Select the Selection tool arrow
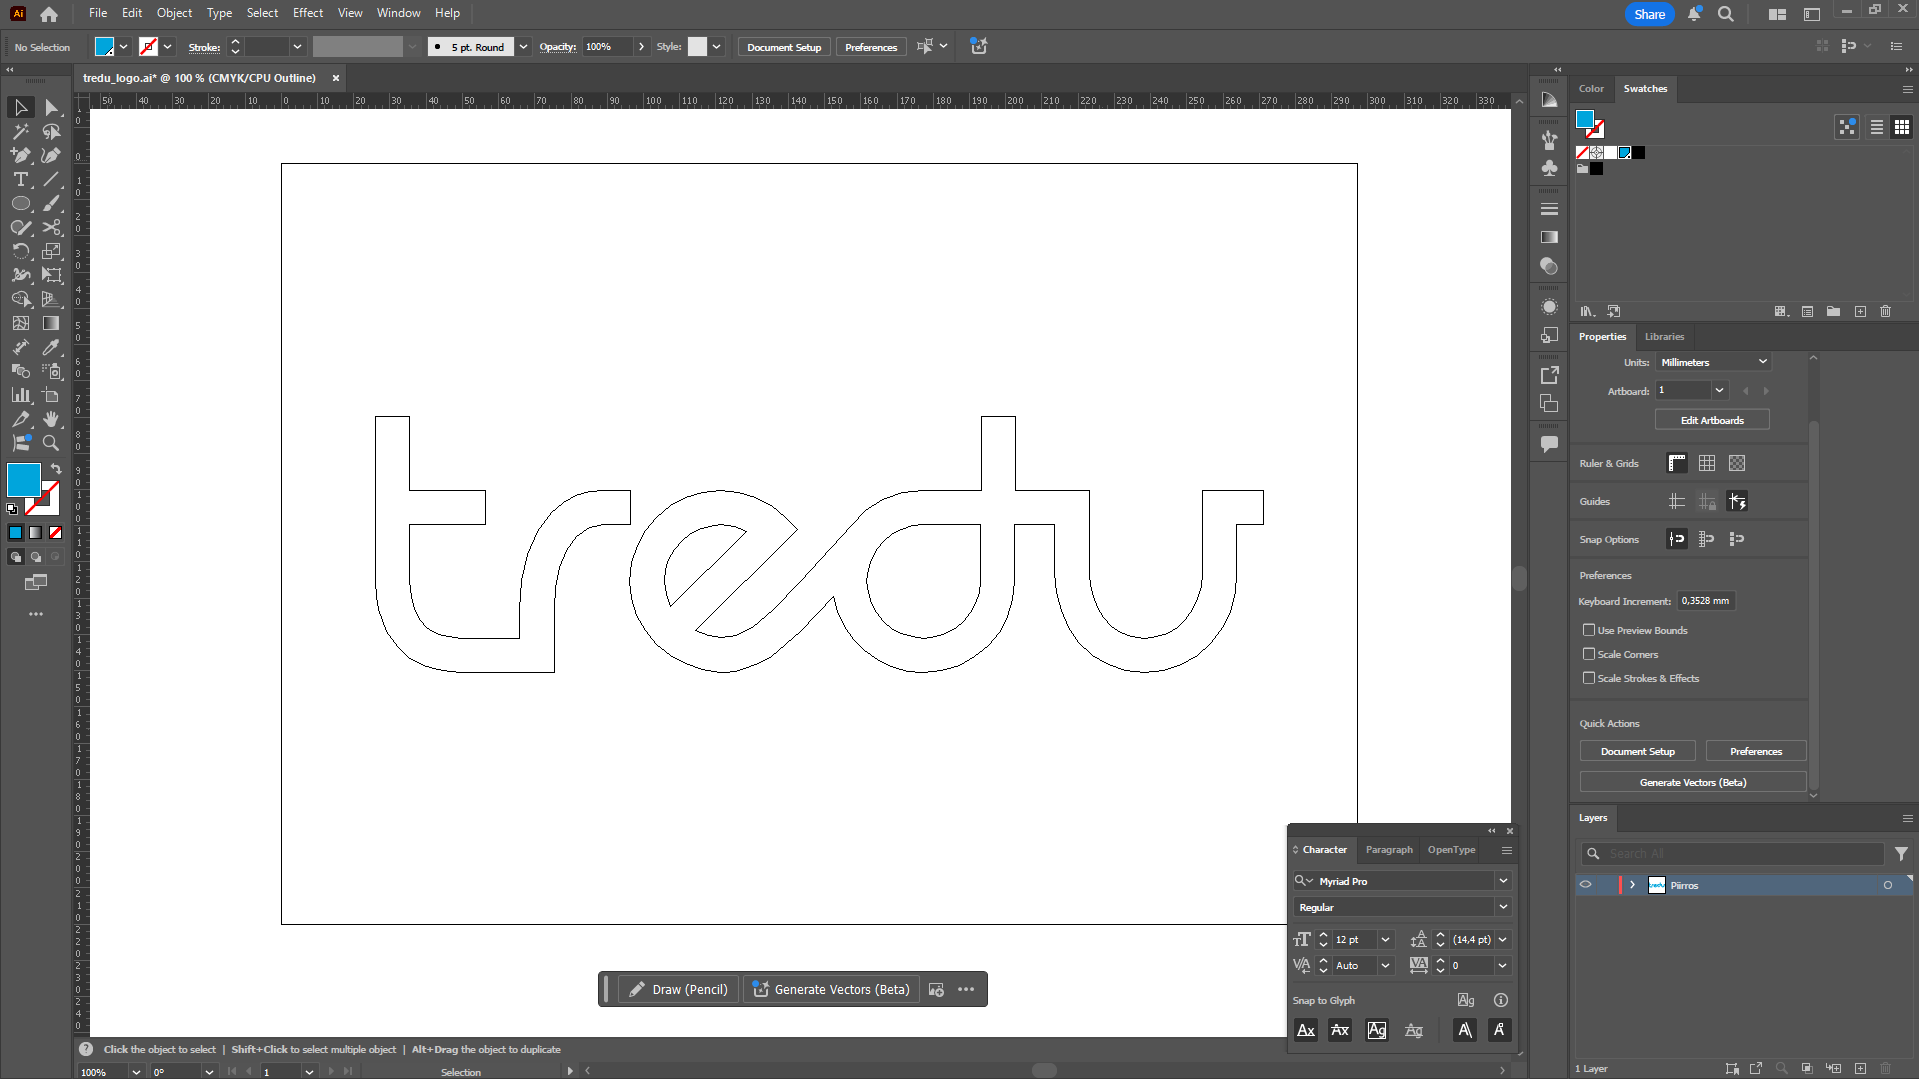 pos(21,107)
